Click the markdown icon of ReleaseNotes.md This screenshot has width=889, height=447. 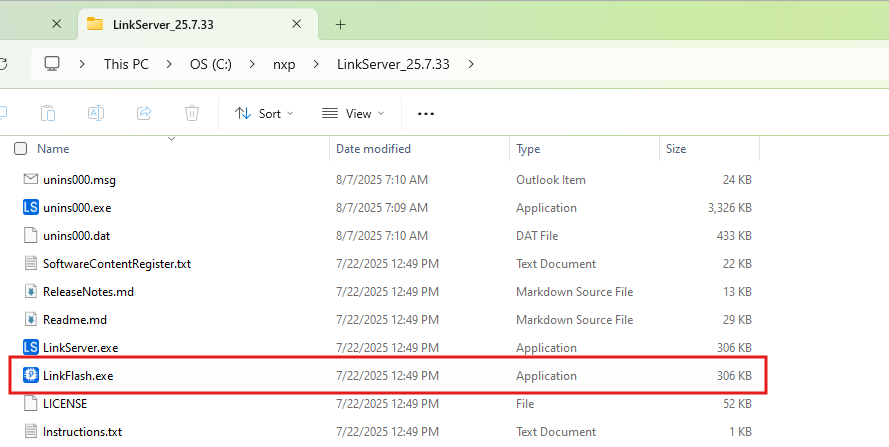coord(31,291)
